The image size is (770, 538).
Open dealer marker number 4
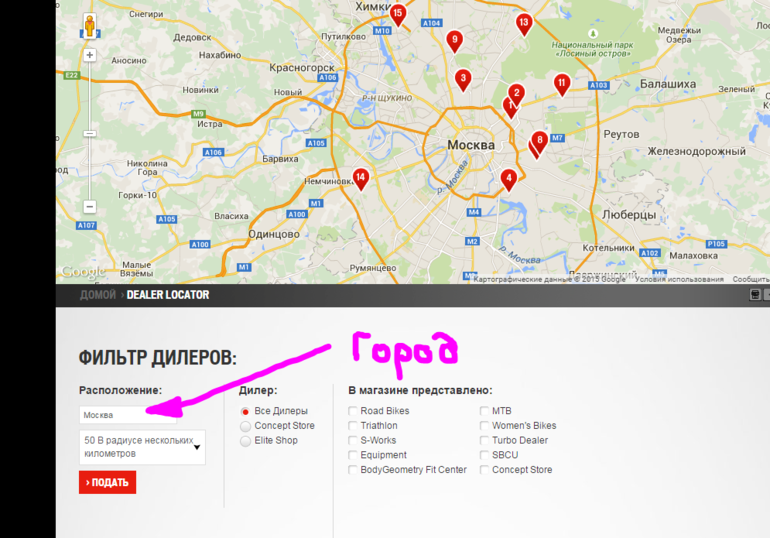pos(508,180)
